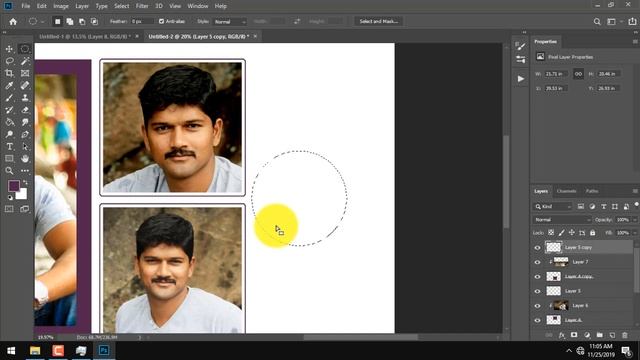The width and height of the screenshot is (640, 360).
Task: Hide Layer 5 copy visibility eye
Action: [x=537, y=248]
